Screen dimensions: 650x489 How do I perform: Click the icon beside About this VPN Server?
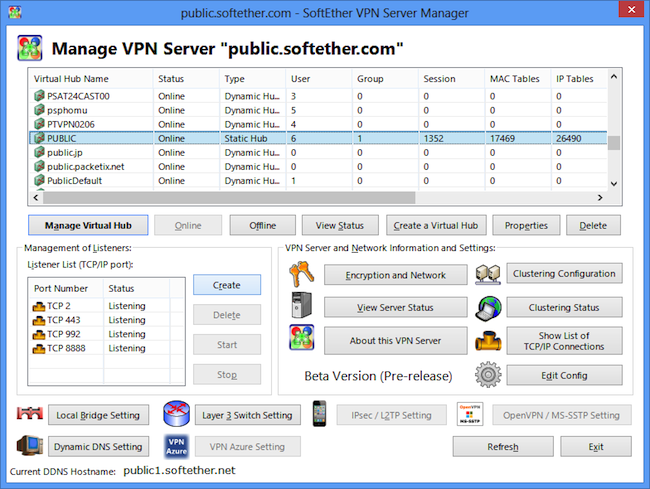[x=301, y=337]
